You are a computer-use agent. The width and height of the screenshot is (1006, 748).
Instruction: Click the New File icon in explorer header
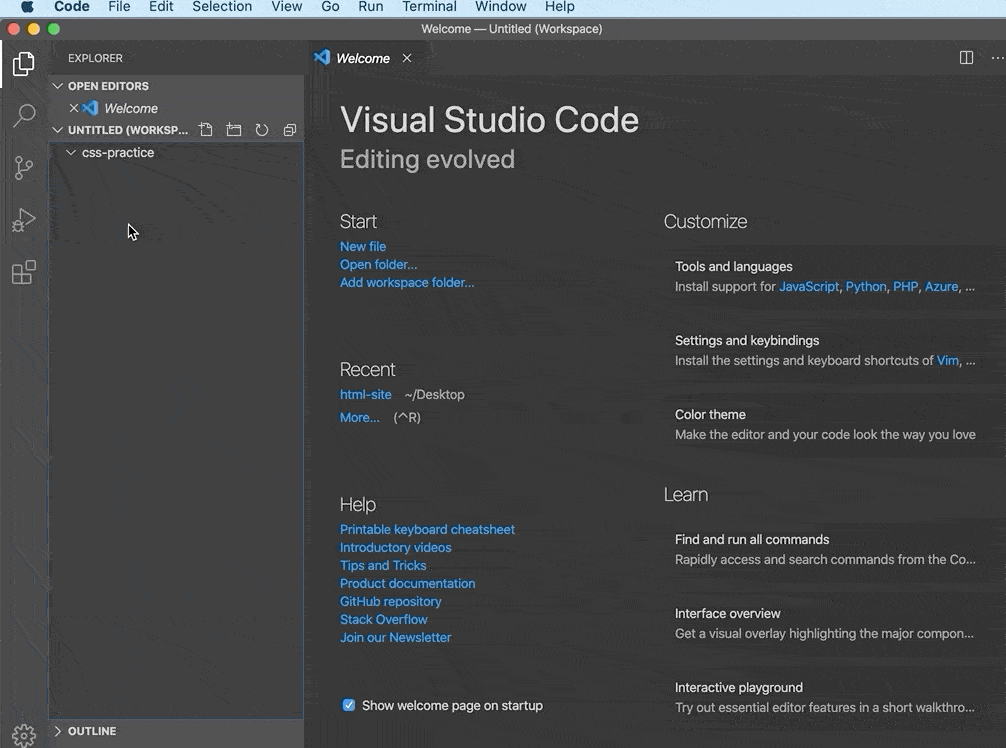tap(206, 130)
